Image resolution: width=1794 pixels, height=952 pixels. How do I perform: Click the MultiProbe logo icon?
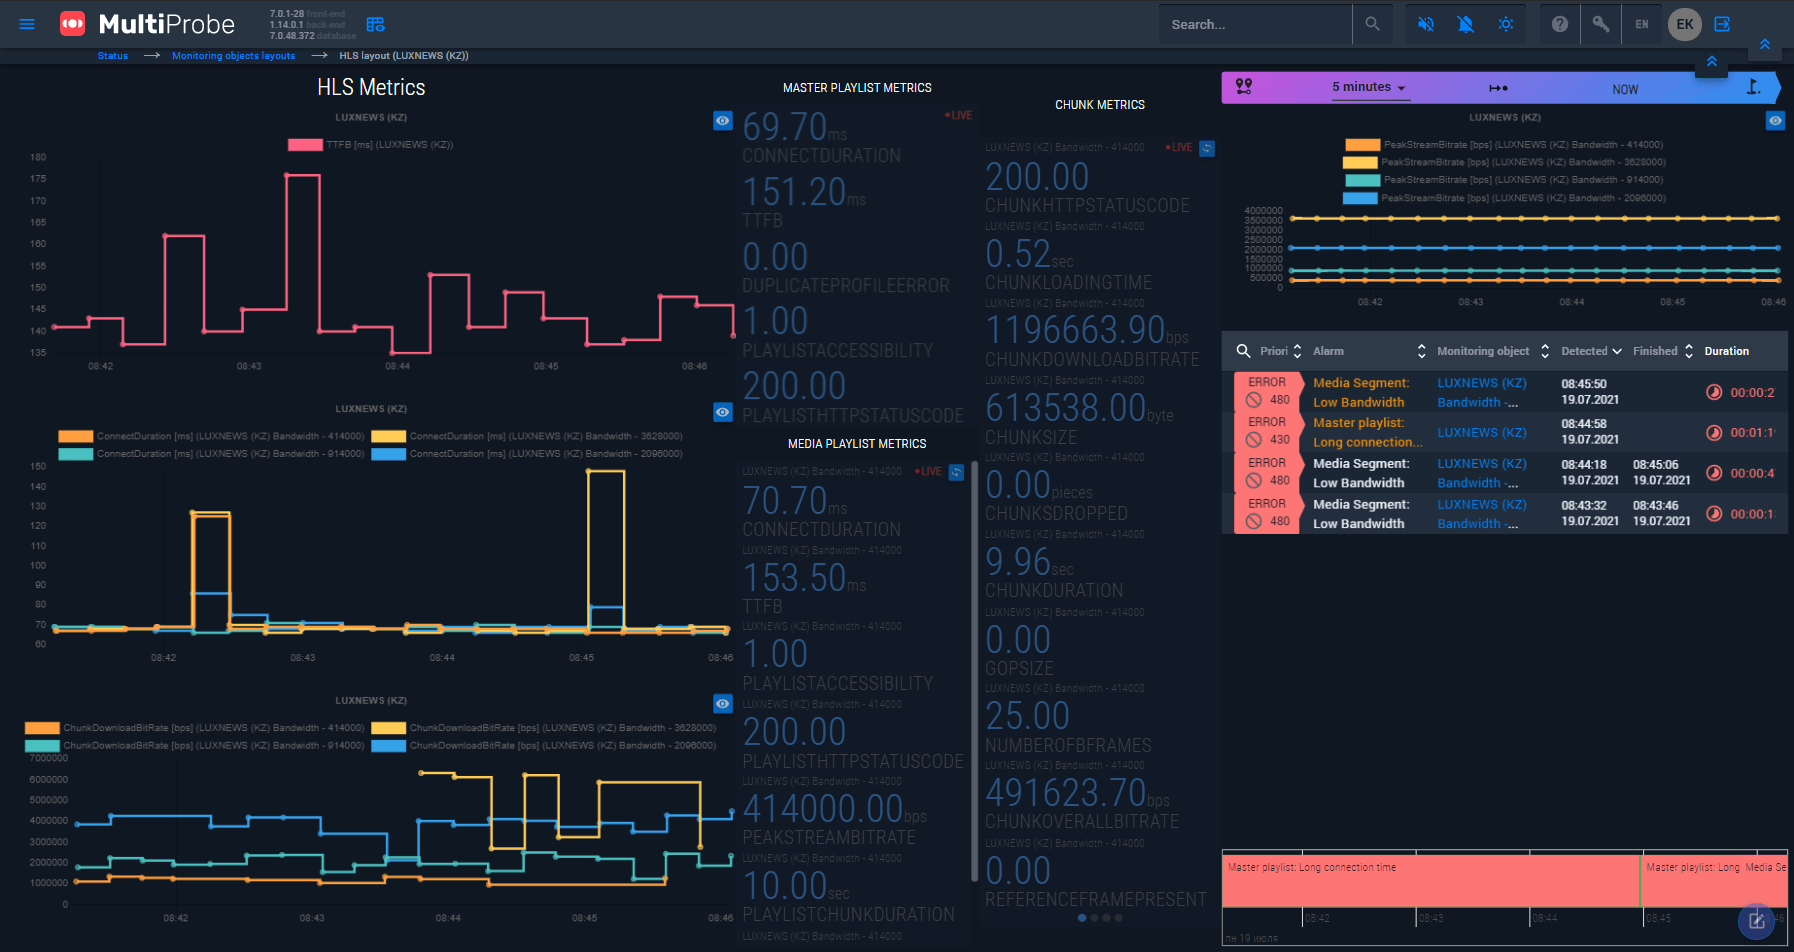73,24
